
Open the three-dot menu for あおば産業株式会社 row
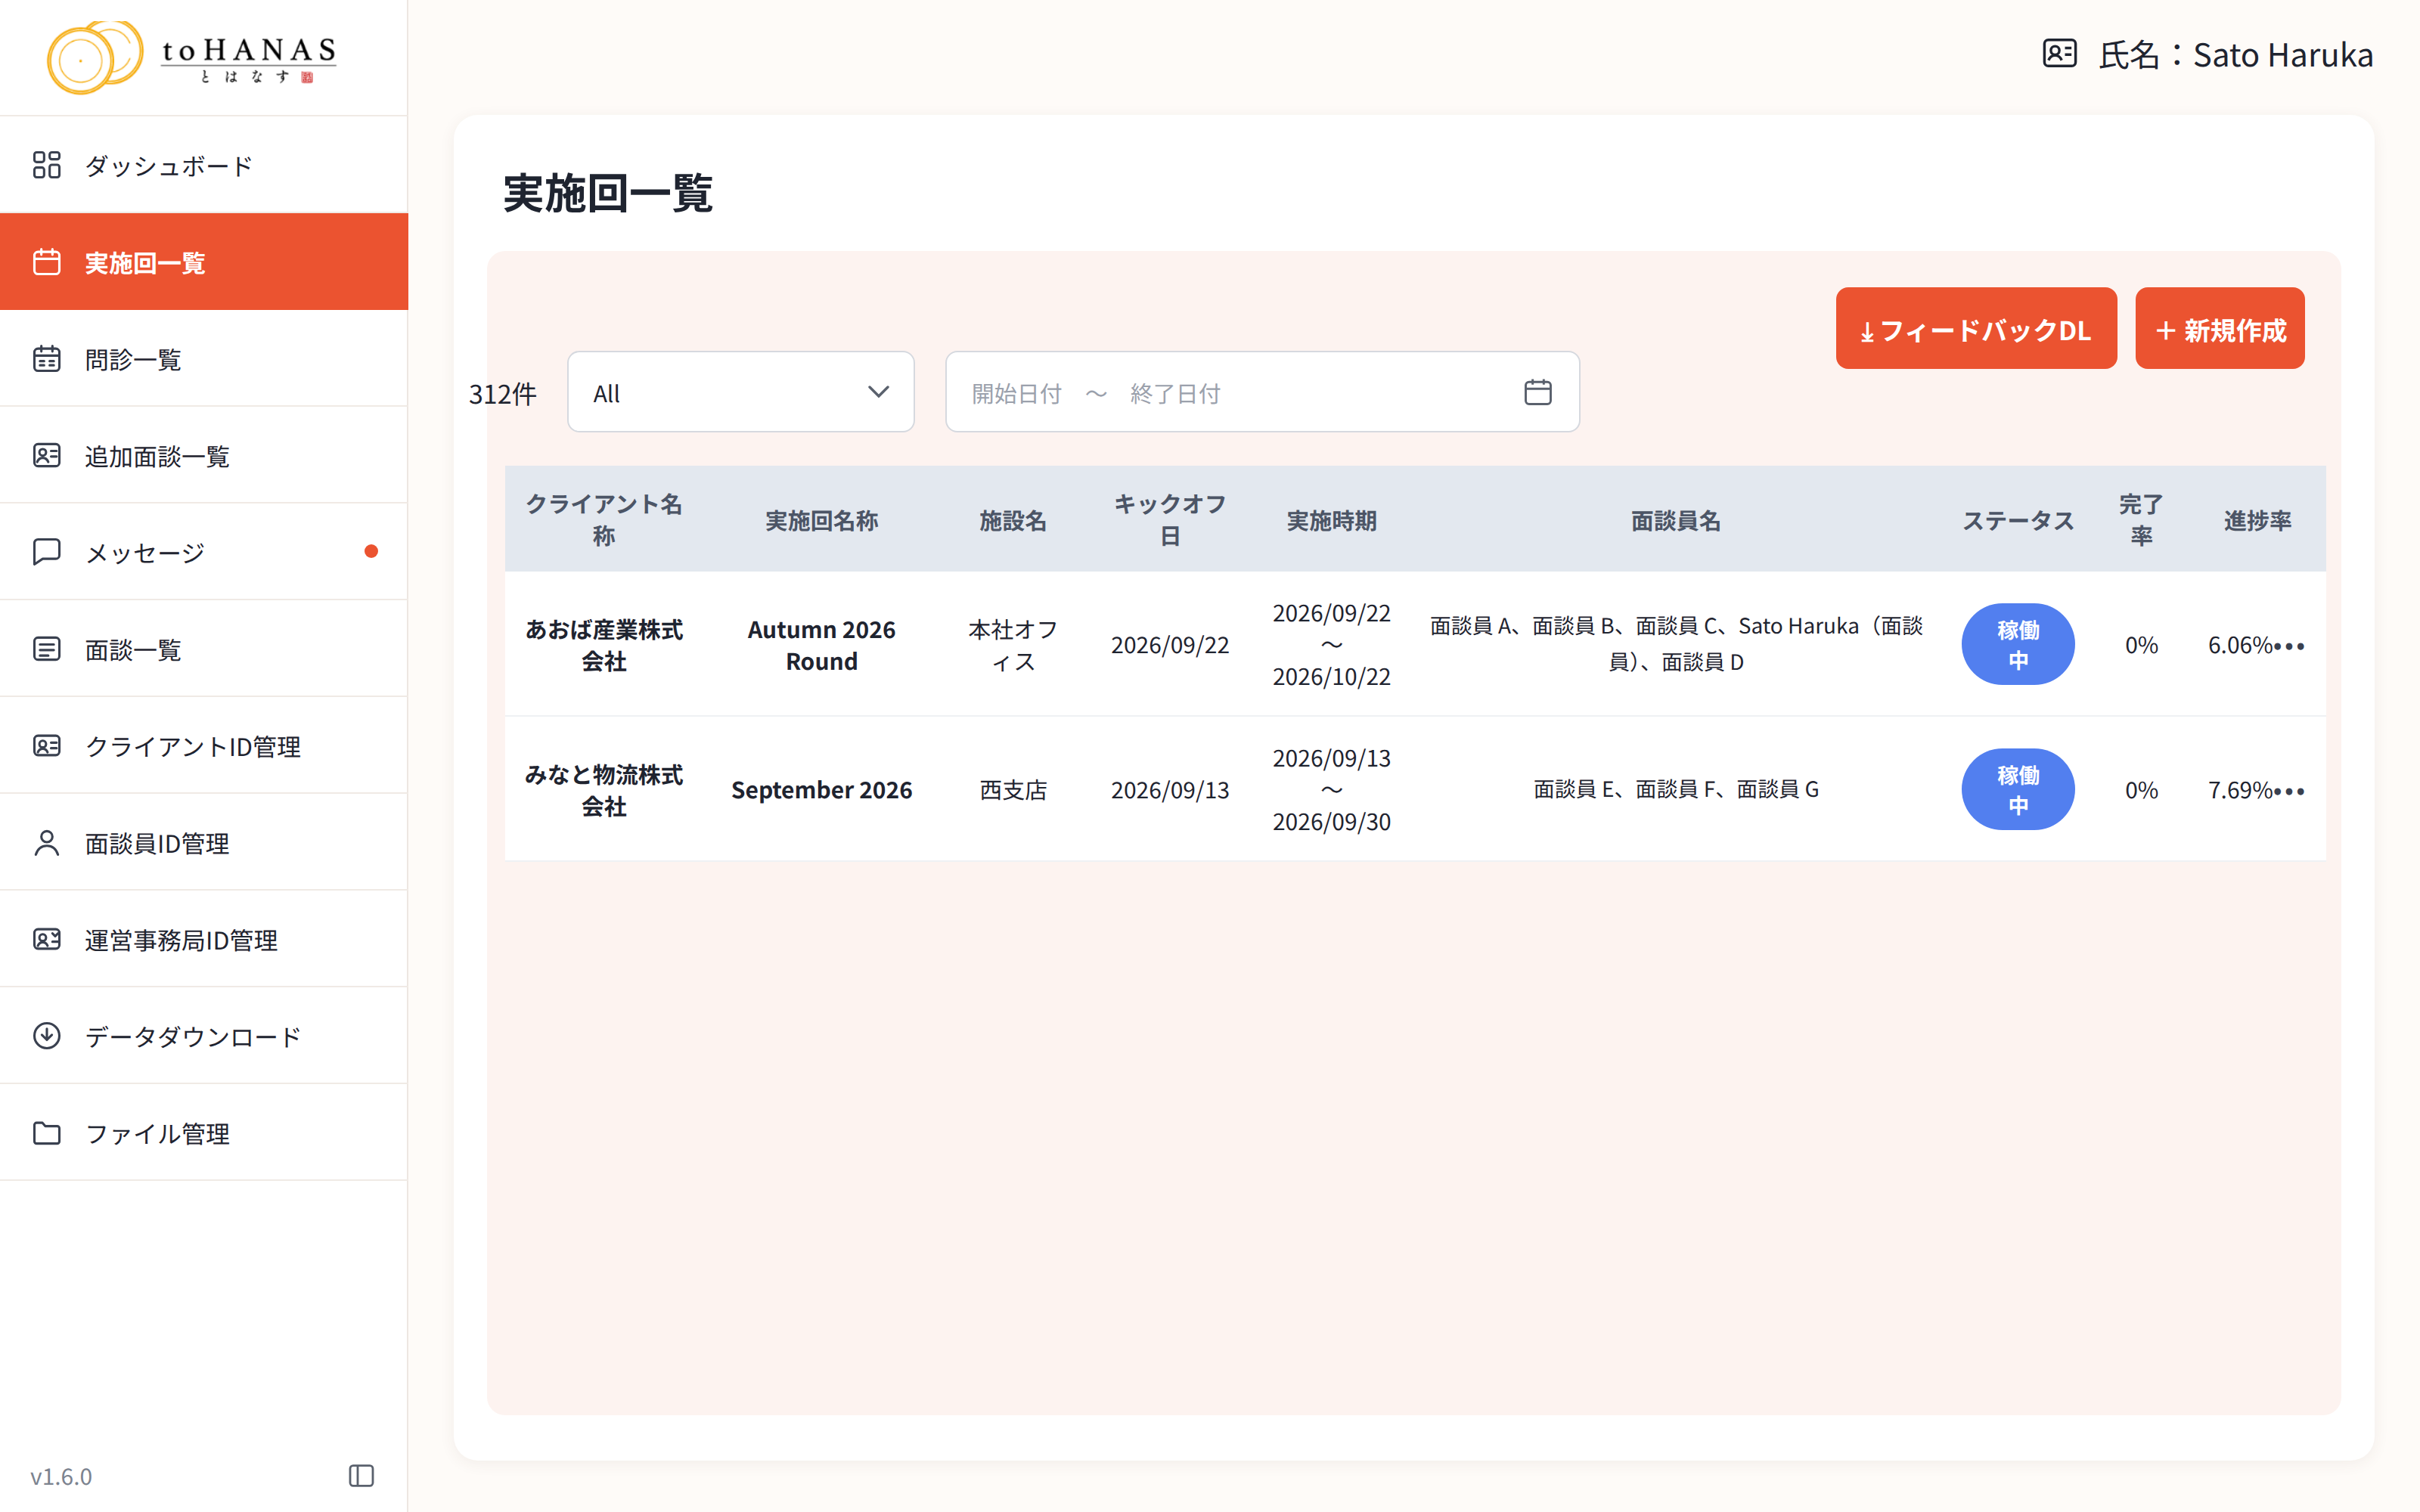(2289, 646)
